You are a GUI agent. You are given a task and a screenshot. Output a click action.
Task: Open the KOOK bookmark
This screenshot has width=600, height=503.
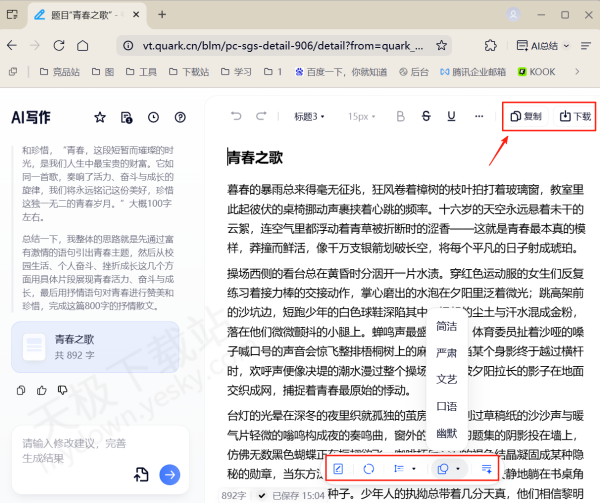point(536,72)
